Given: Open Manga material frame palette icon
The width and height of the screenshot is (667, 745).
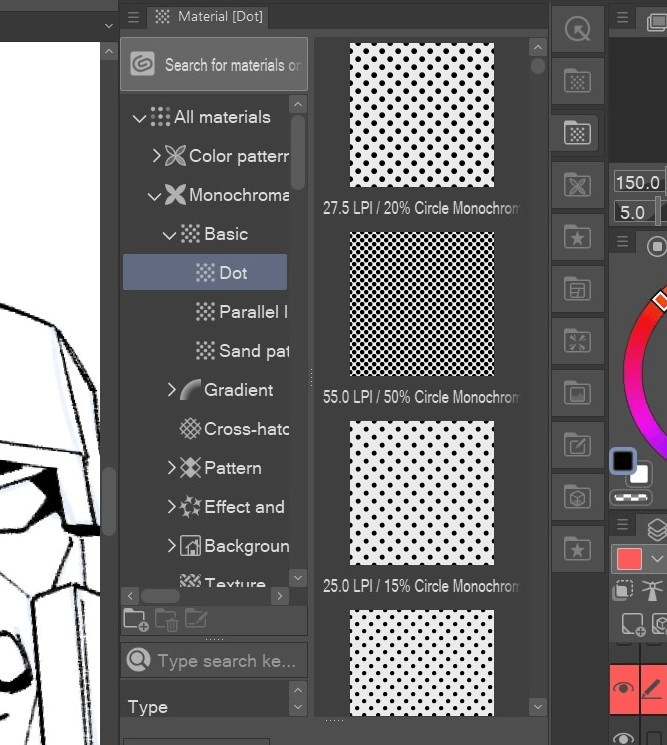Looking at the screenshot, I should point(577,289).
